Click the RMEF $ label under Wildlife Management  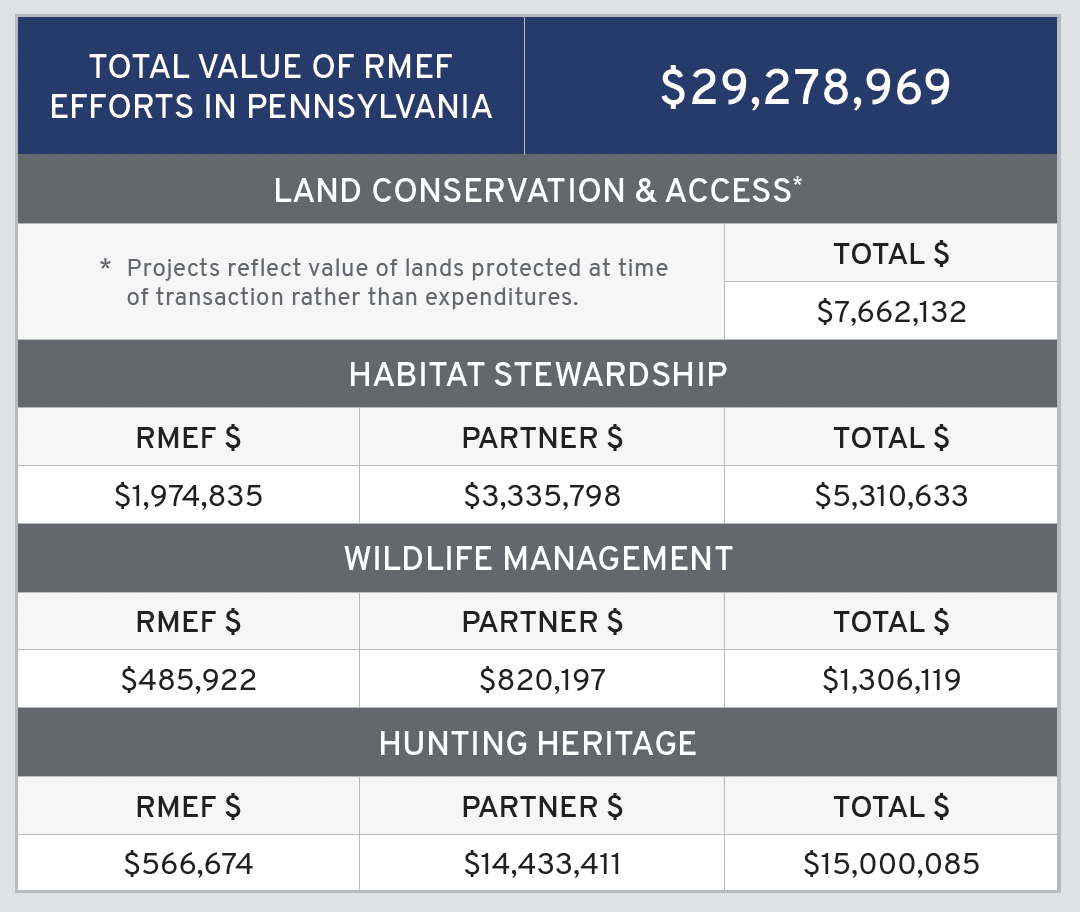click(x=189, y=622)
